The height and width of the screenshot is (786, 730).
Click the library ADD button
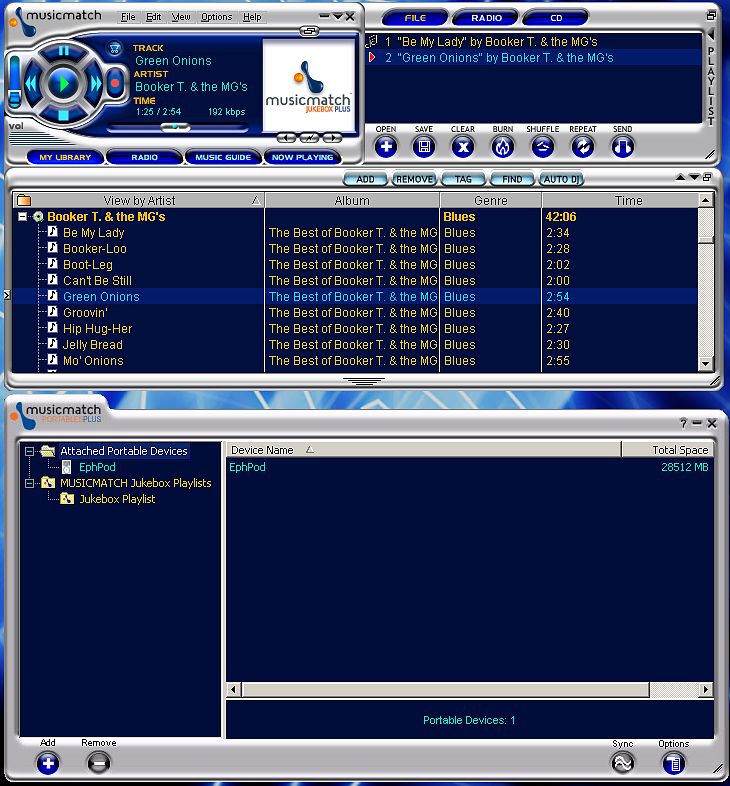365,179
